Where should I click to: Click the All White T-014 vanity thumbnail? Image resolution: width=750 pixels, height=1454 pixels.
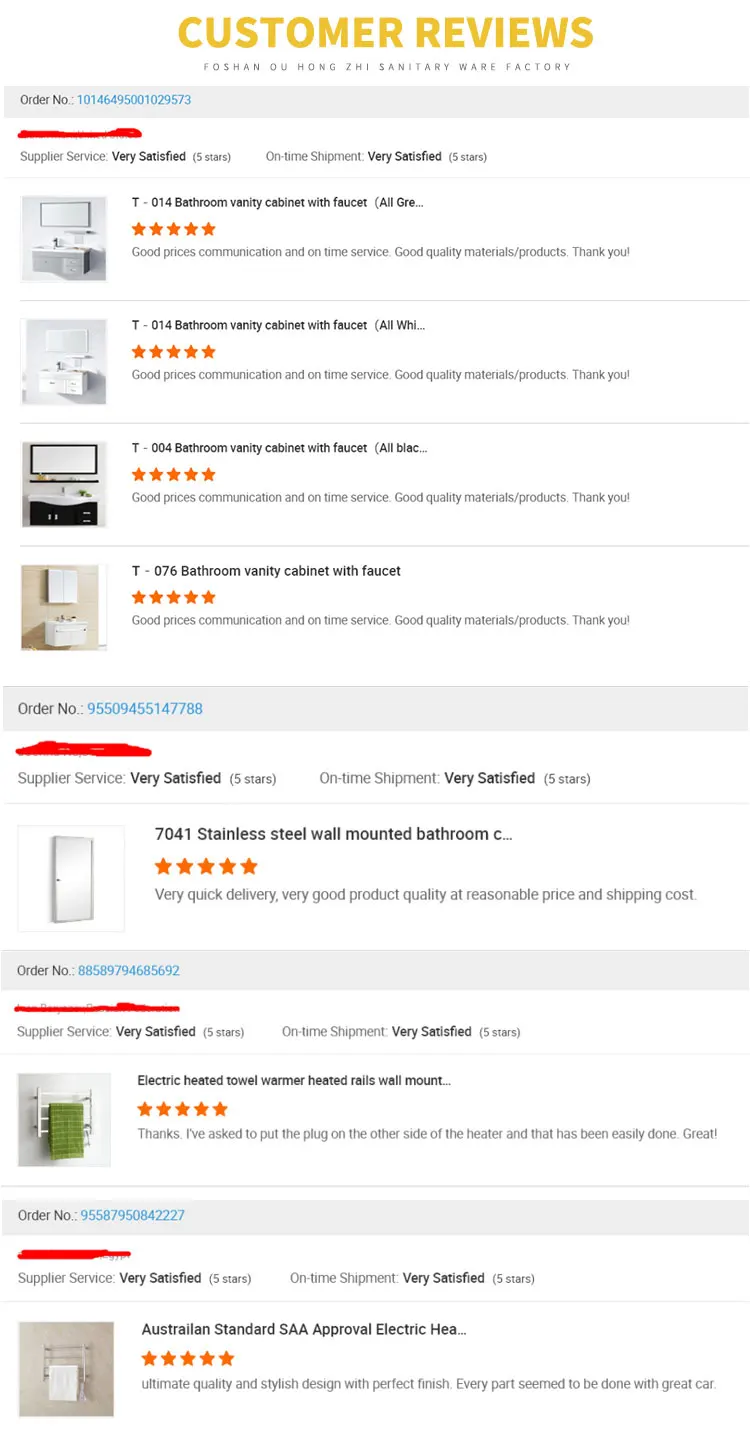click(x=64, y=361)
